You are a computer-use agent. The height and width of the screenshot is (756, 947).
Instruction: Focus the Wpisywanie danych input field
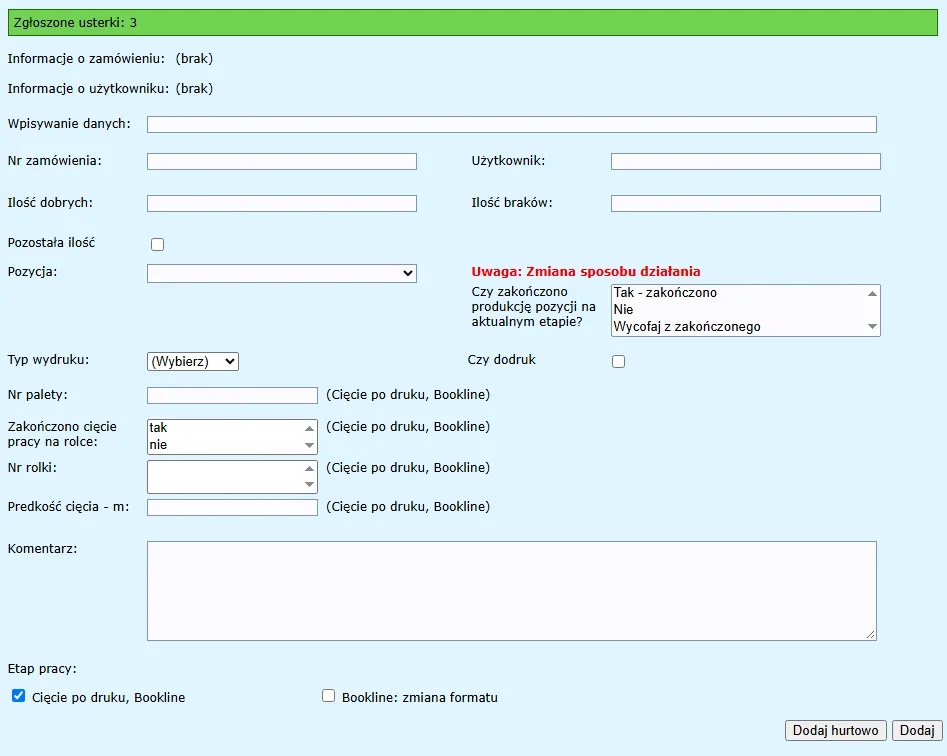512,124
